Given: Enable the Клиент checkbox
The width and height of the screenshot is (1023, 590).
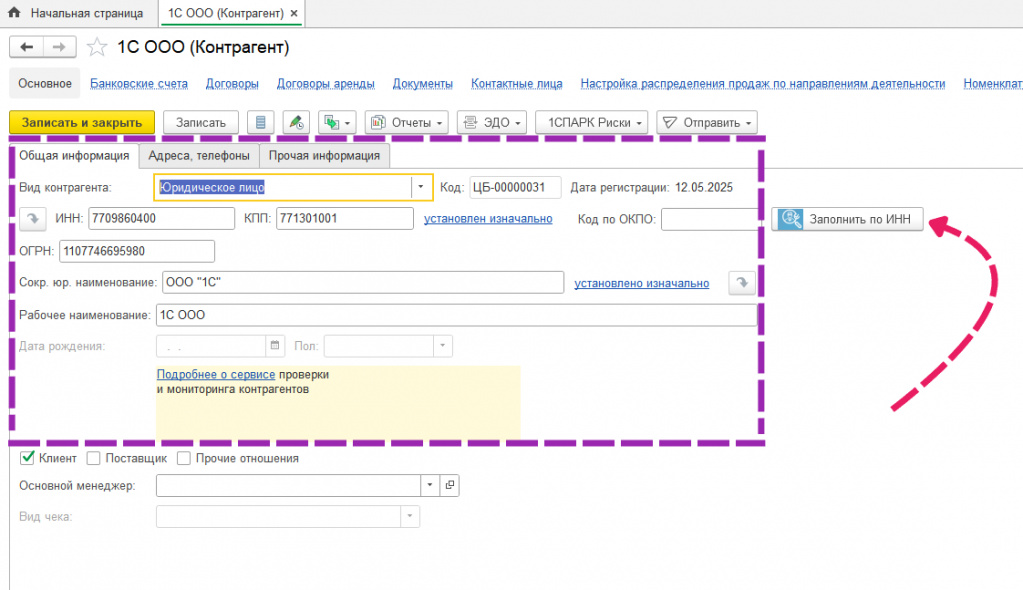Looking at the screenshot, I should pos(27,458).
